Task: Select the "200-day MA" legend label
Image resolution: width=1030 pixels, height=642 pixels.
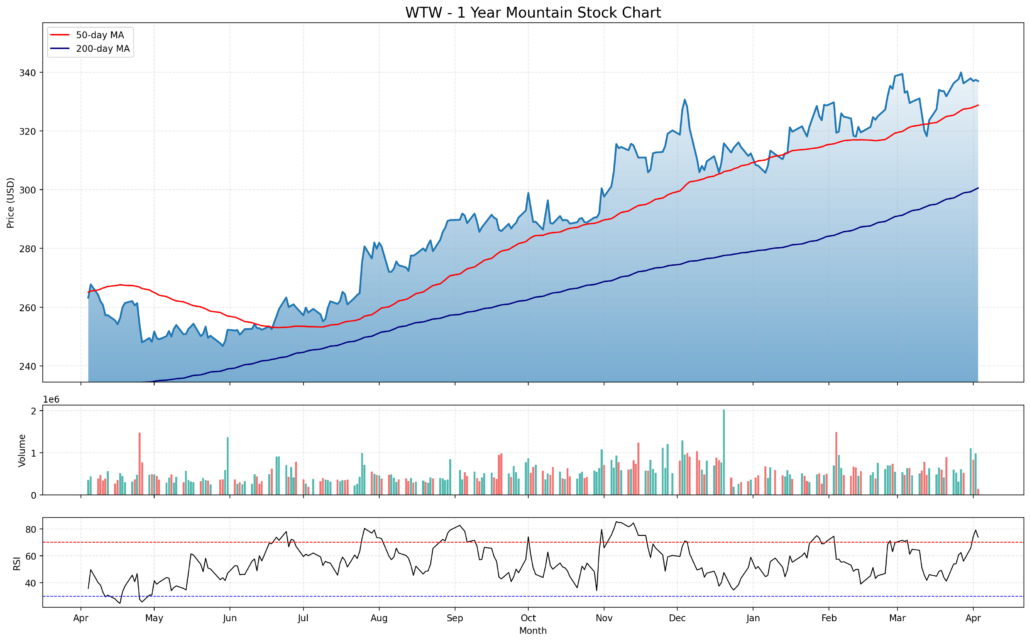Action: coord(102,49)
